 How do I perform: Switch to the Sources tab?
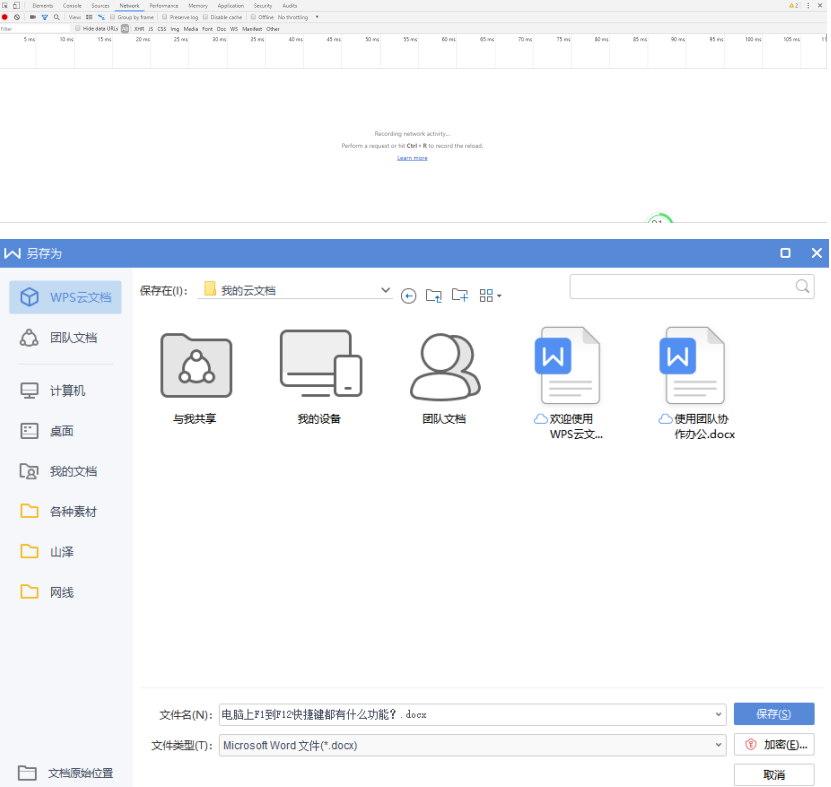tap(100, 5)
